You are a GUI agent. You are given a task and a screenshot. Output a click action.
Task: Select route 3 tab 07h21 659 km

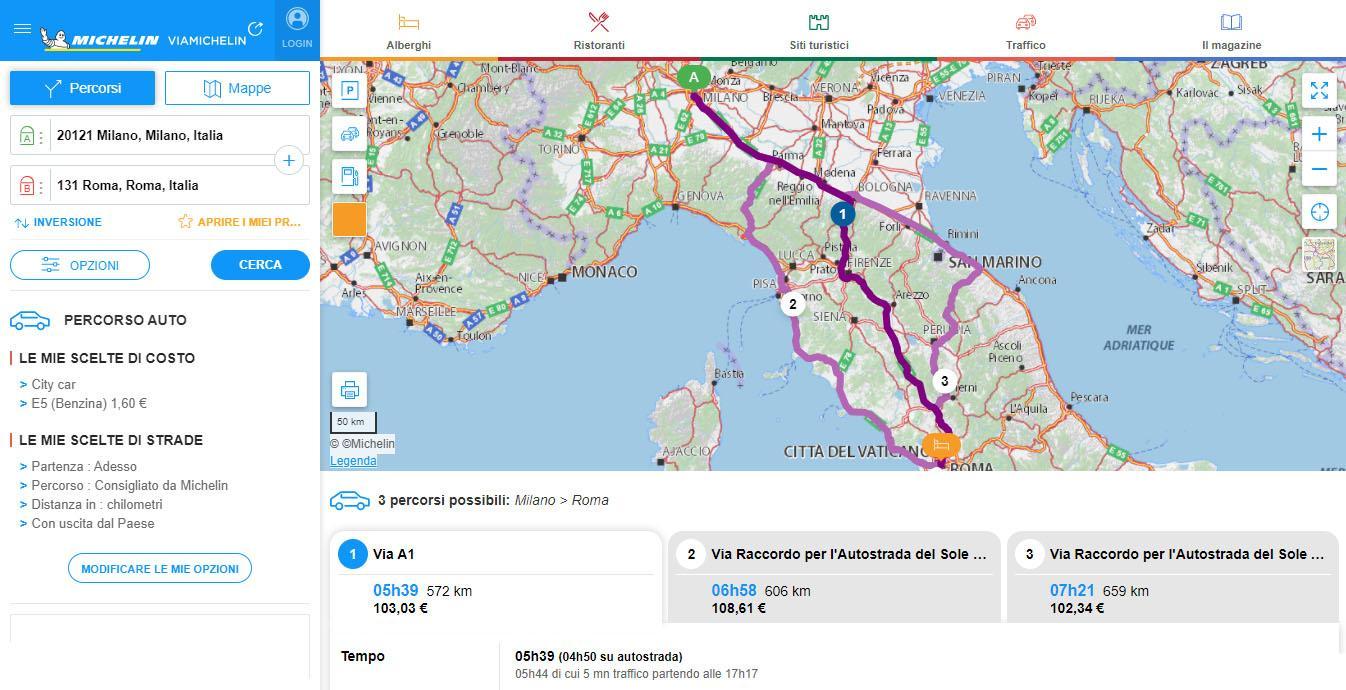pyautogui.click(x=1172, y=578)
